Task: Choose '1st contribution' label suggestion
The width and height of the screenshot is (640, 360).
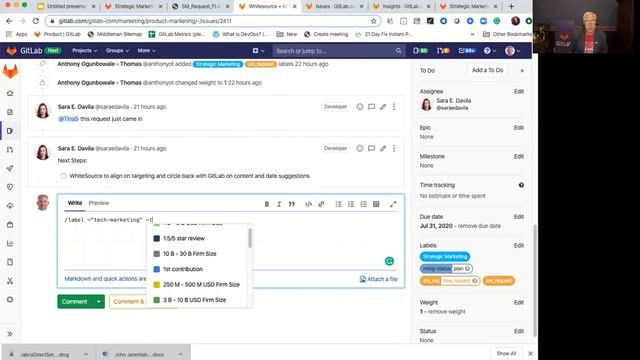Action: (x=198, y=269)
